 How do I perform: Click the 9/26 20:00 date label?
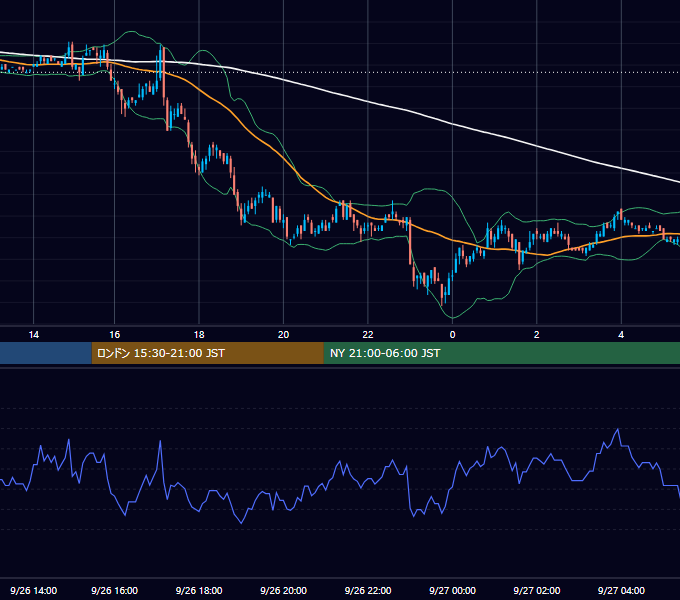[283, 590]
